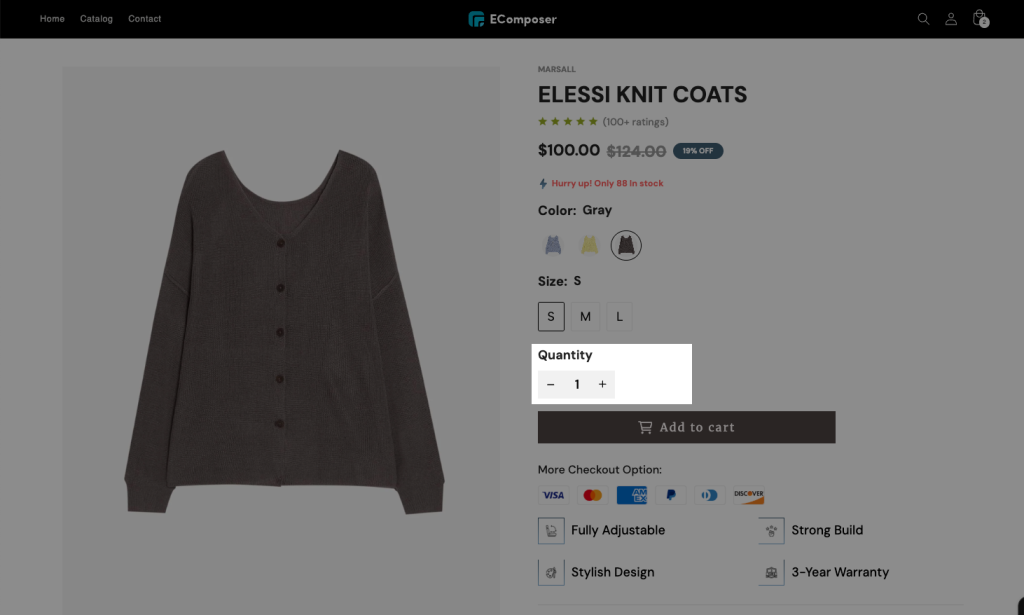Screen dimensions: 1024x615
Task: Click the EComposer logo
Action: (513, 19)
